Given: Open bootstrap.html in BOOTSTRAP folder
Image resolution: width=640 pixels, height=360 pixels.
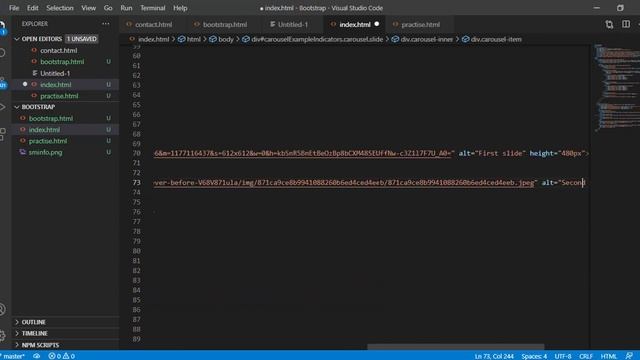Looking at the screenshot, I should (51, 118).
